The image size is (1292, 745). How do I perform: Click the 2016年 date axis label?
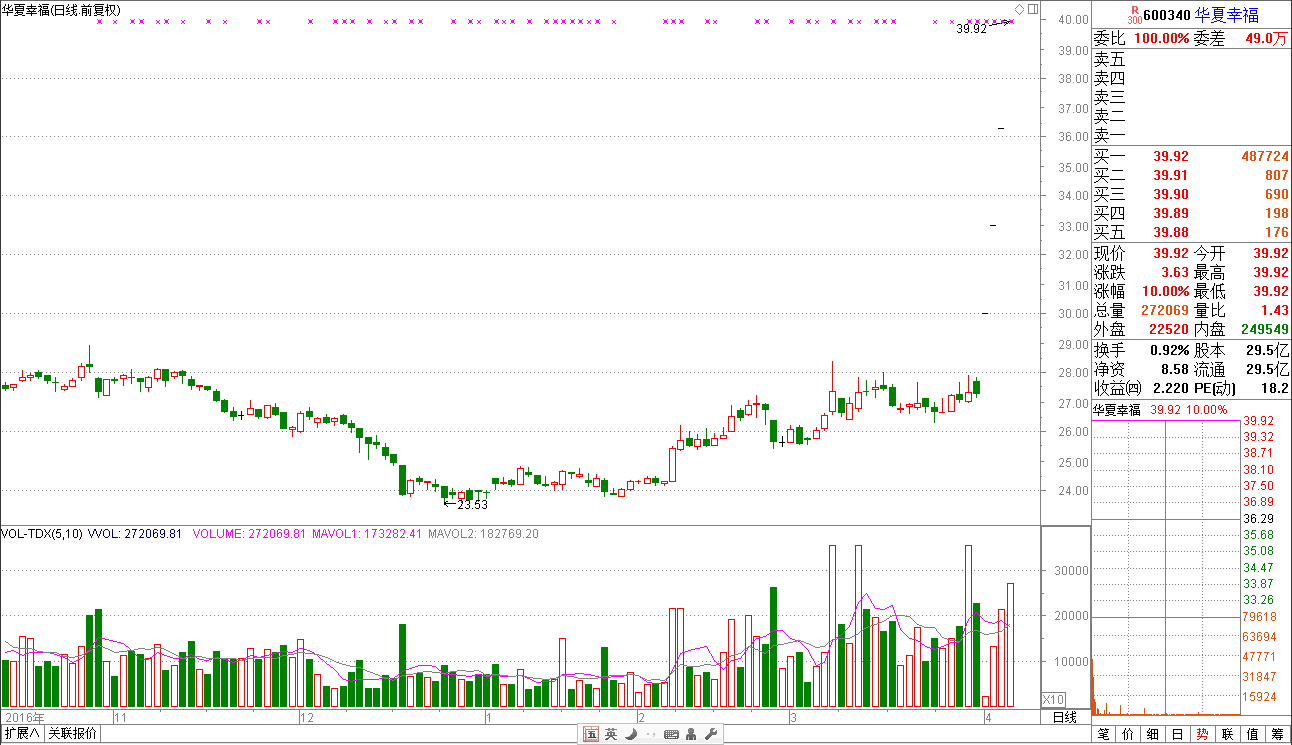point(25,718)
